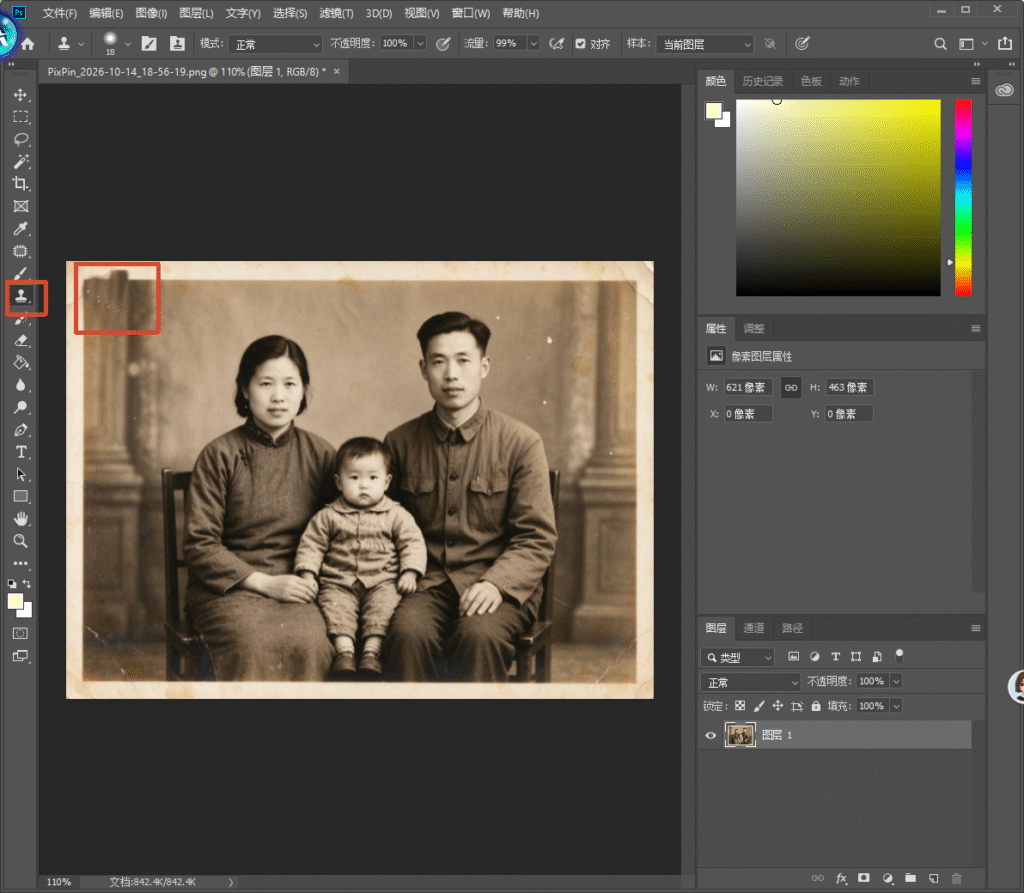Open the Flow 99% dropdown arrow

pyautogui.click(x=534, y=44)
